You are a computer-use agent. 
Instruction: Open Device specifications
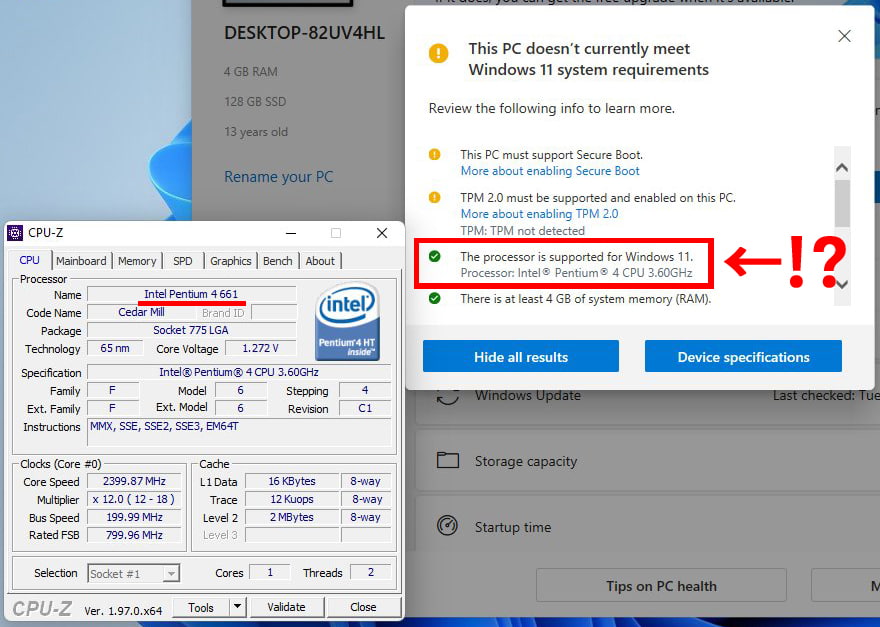pyautogui.click(x=743, y=356)
